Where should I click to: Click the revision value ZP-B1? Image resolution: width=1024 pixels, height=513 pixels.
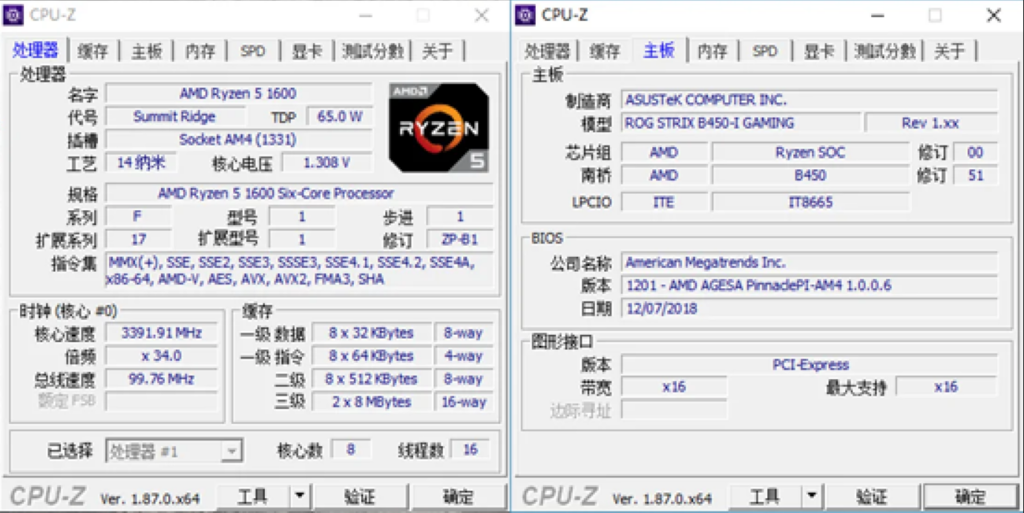pyautogui.click(x=460, y=240)
